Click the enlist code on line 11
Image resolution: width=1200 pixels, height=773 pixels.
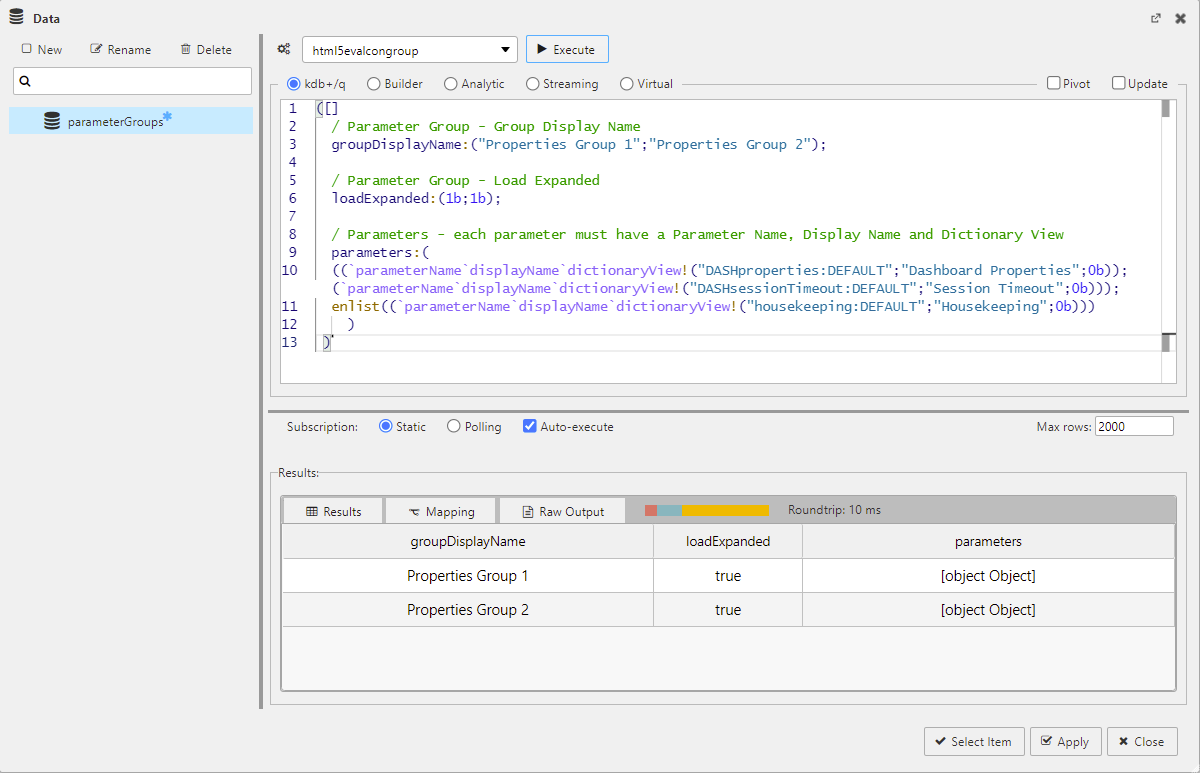714,306
